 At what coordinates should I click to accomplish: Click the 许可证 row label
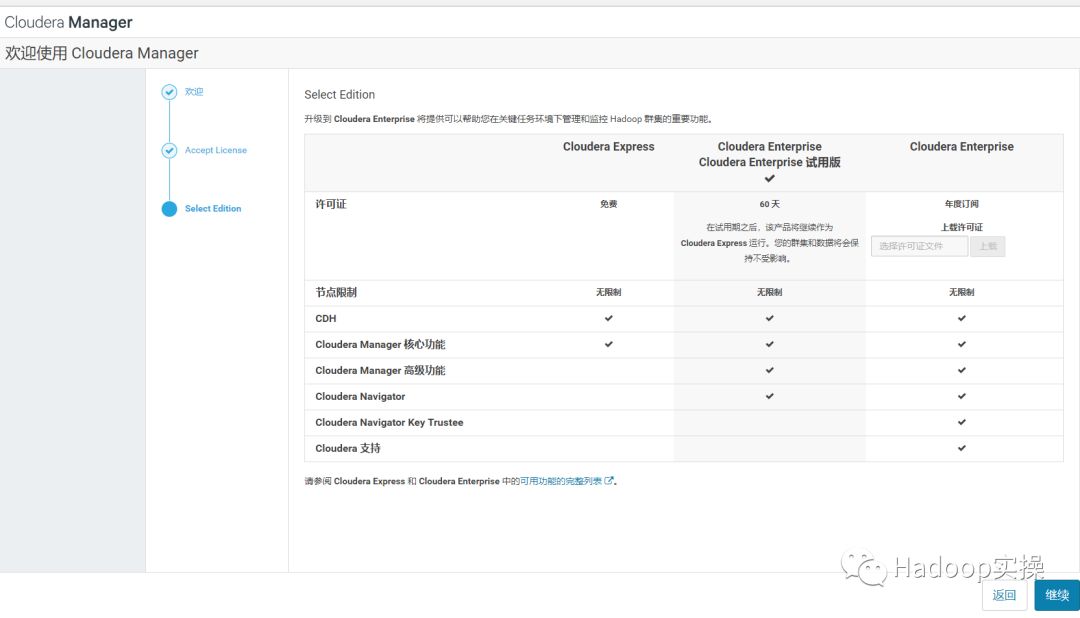coord(331,204)
